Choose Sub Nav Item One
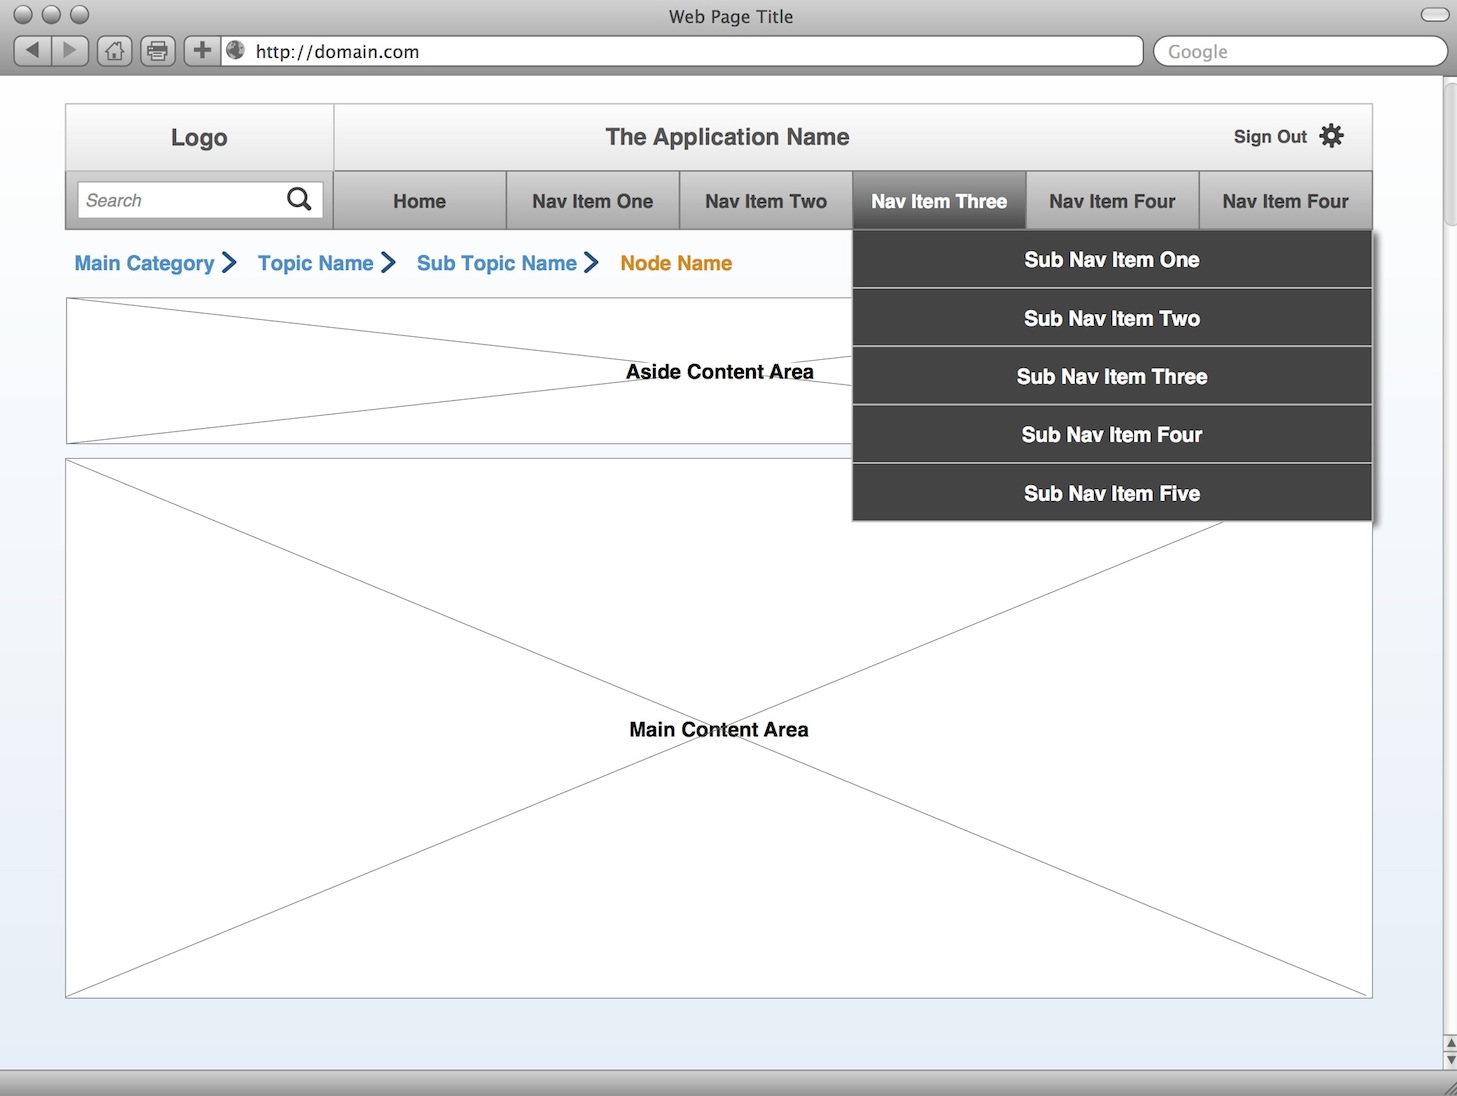 tap(1112, 260)
